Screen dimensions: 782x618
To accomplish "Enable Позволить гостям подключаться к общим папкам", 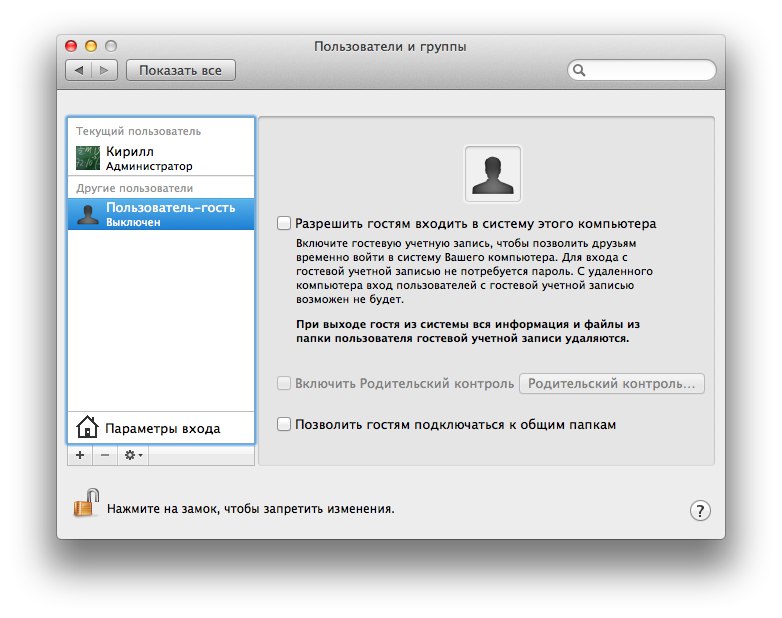I will (x=284, y=424).
